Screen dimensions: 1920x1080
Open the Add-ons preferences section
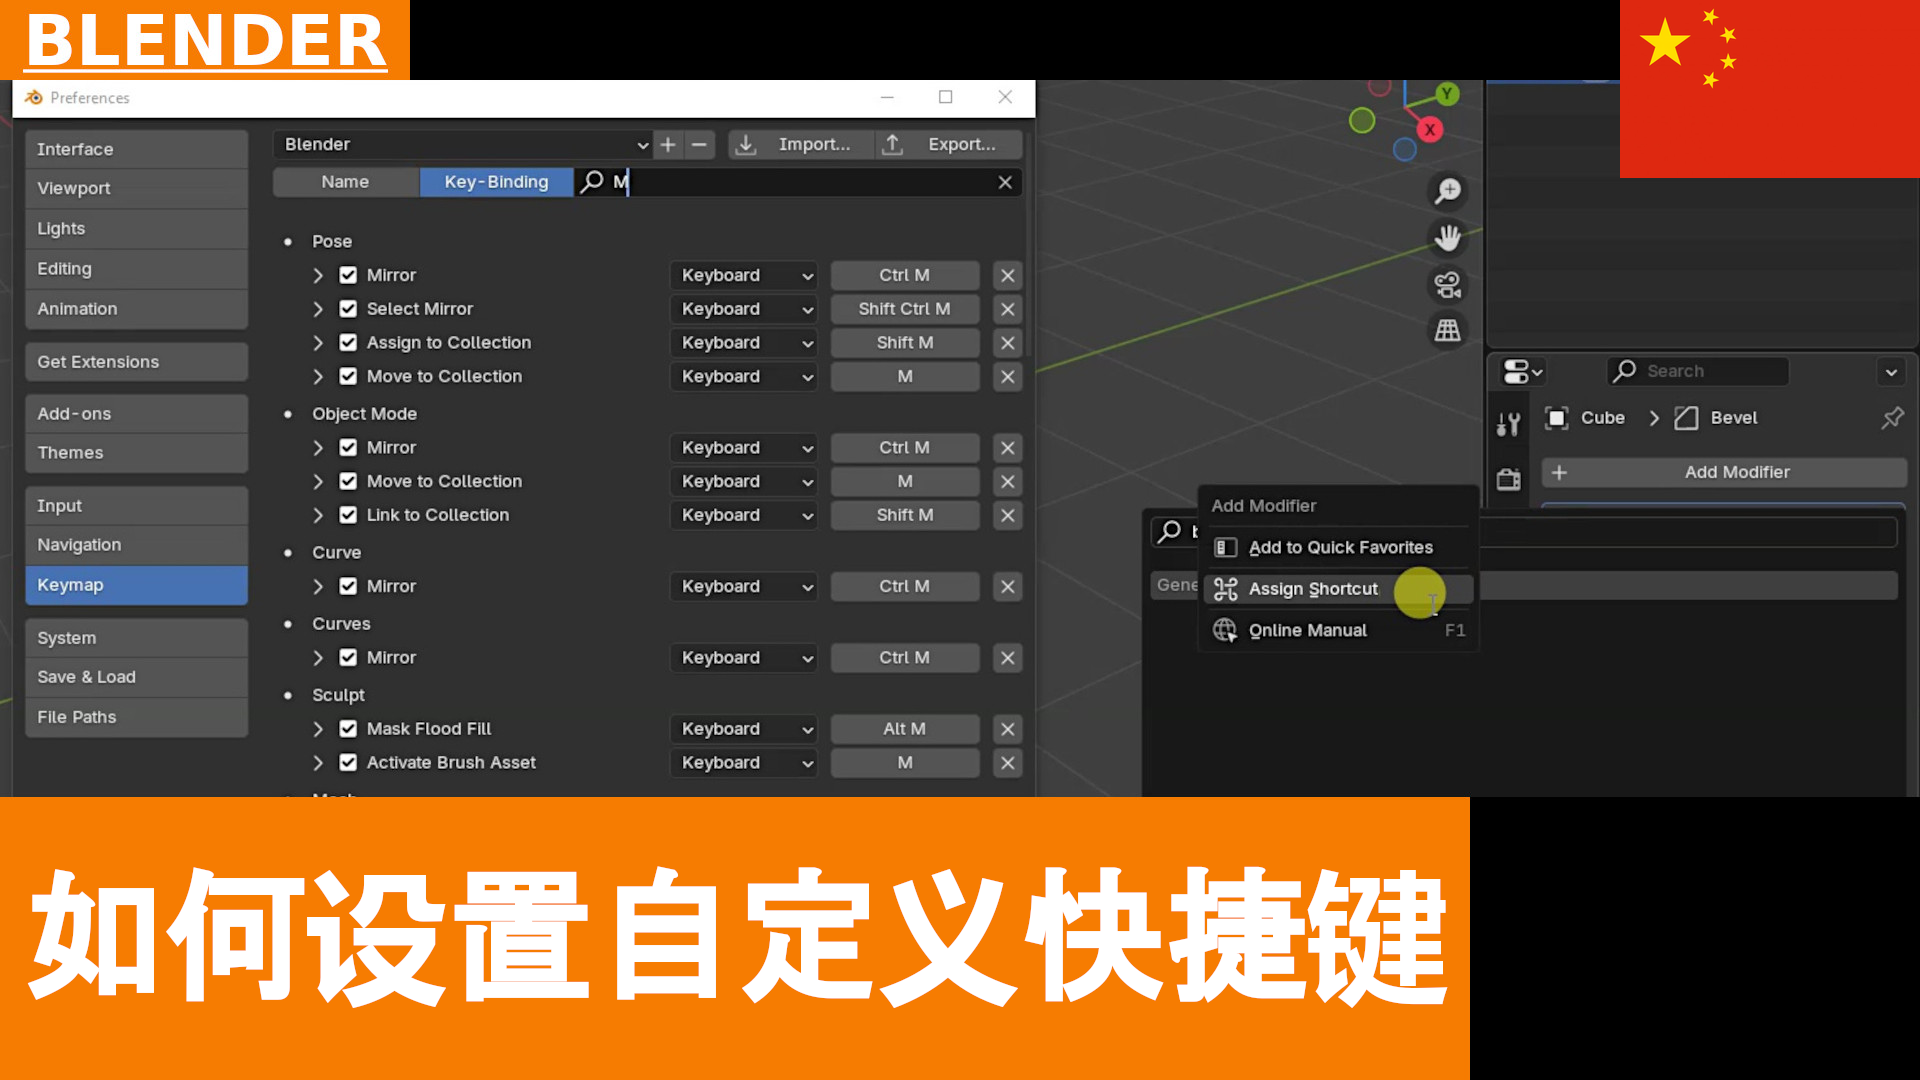coord(136,414)
